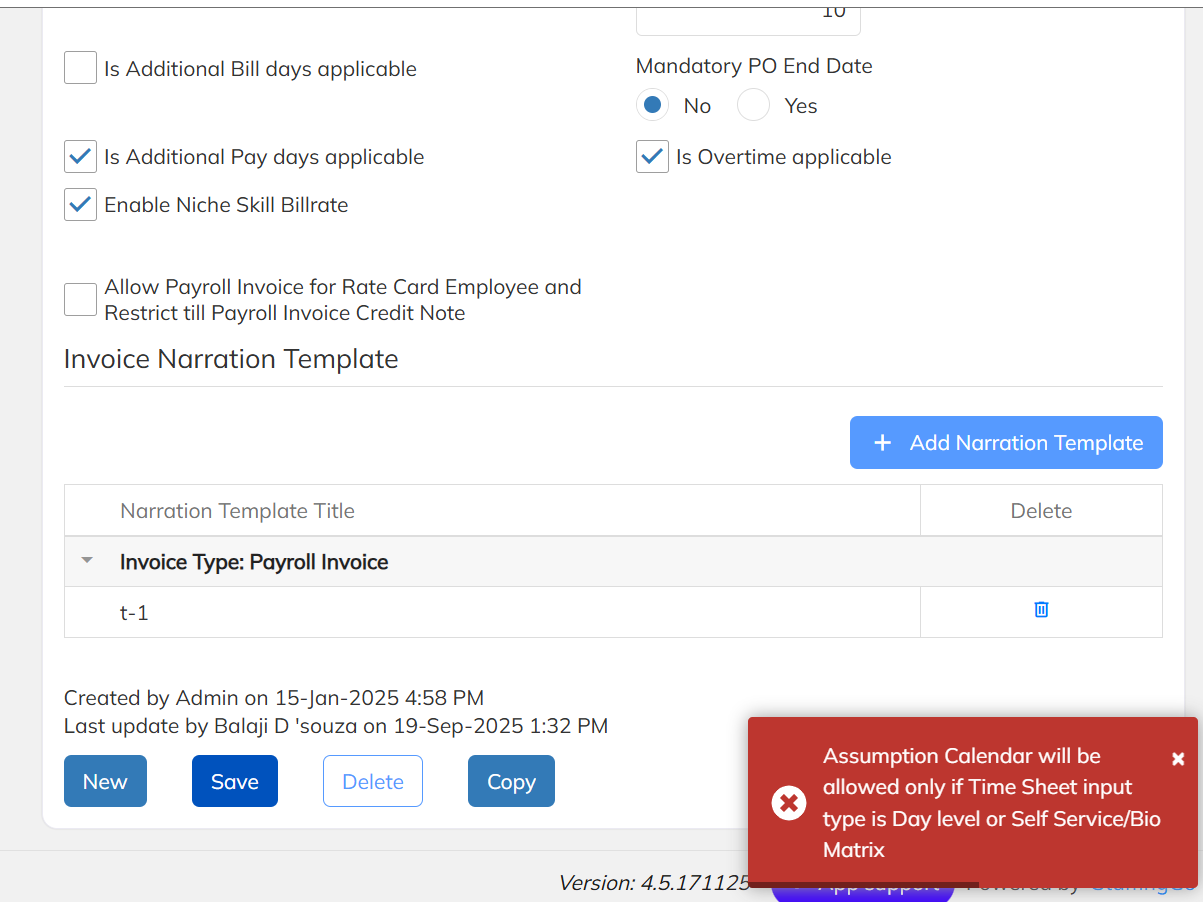Select No for Mandatory PO End Date
1203x902 pixels.
point(653,106)
